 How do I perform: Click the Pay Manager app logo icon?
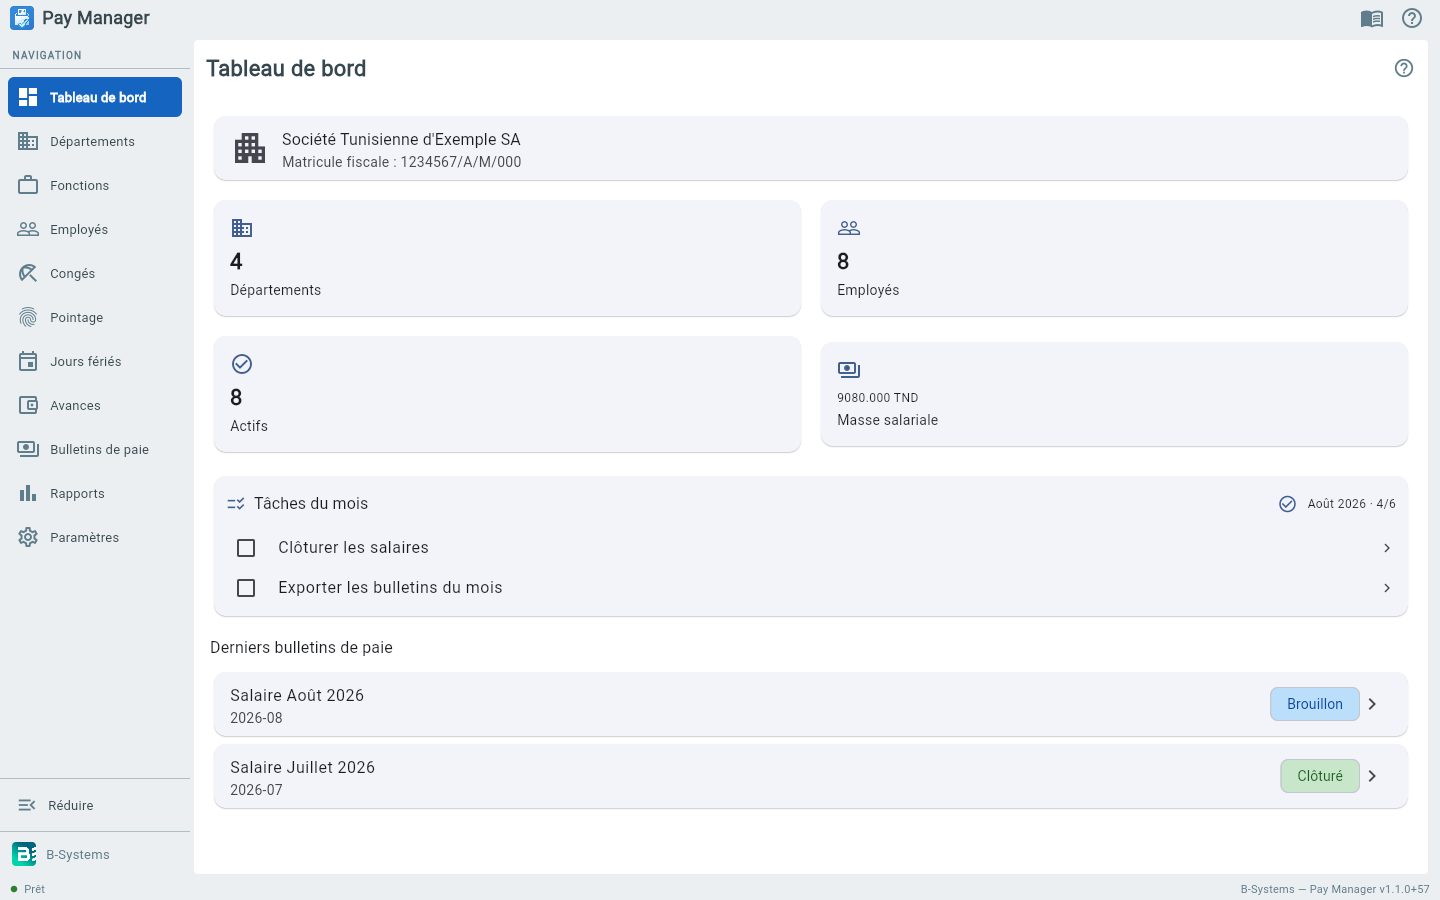pos(22,18)
